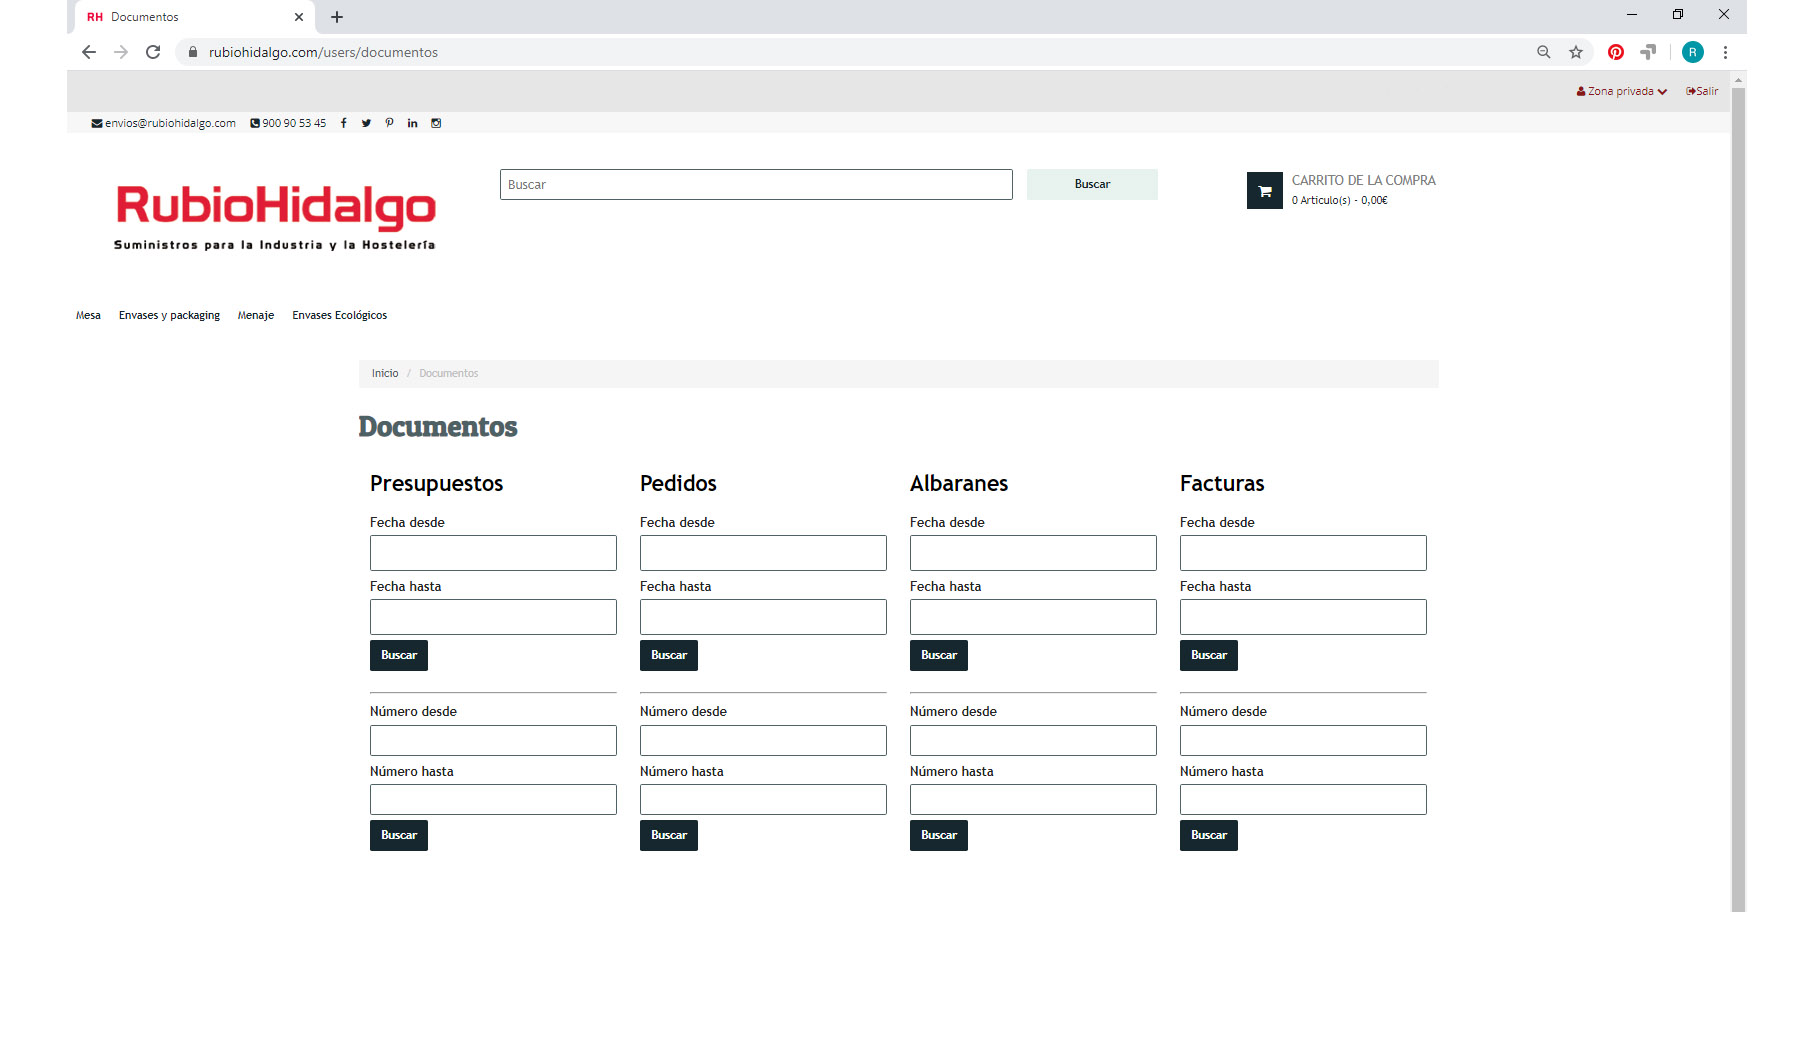Open the Twitter social icon
Viewport: 1814px width, 1050px height.
366,123
